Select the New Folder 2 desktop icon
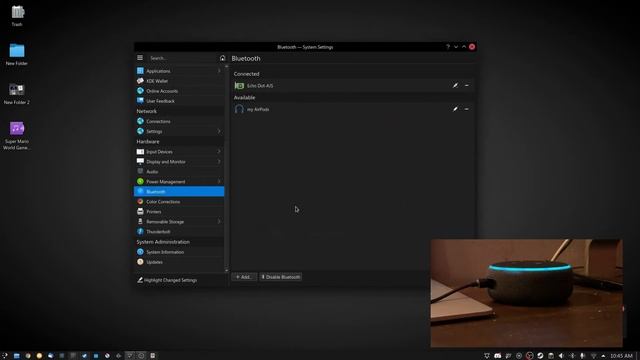Screen dimensions: 640x360 click(17, 93)
